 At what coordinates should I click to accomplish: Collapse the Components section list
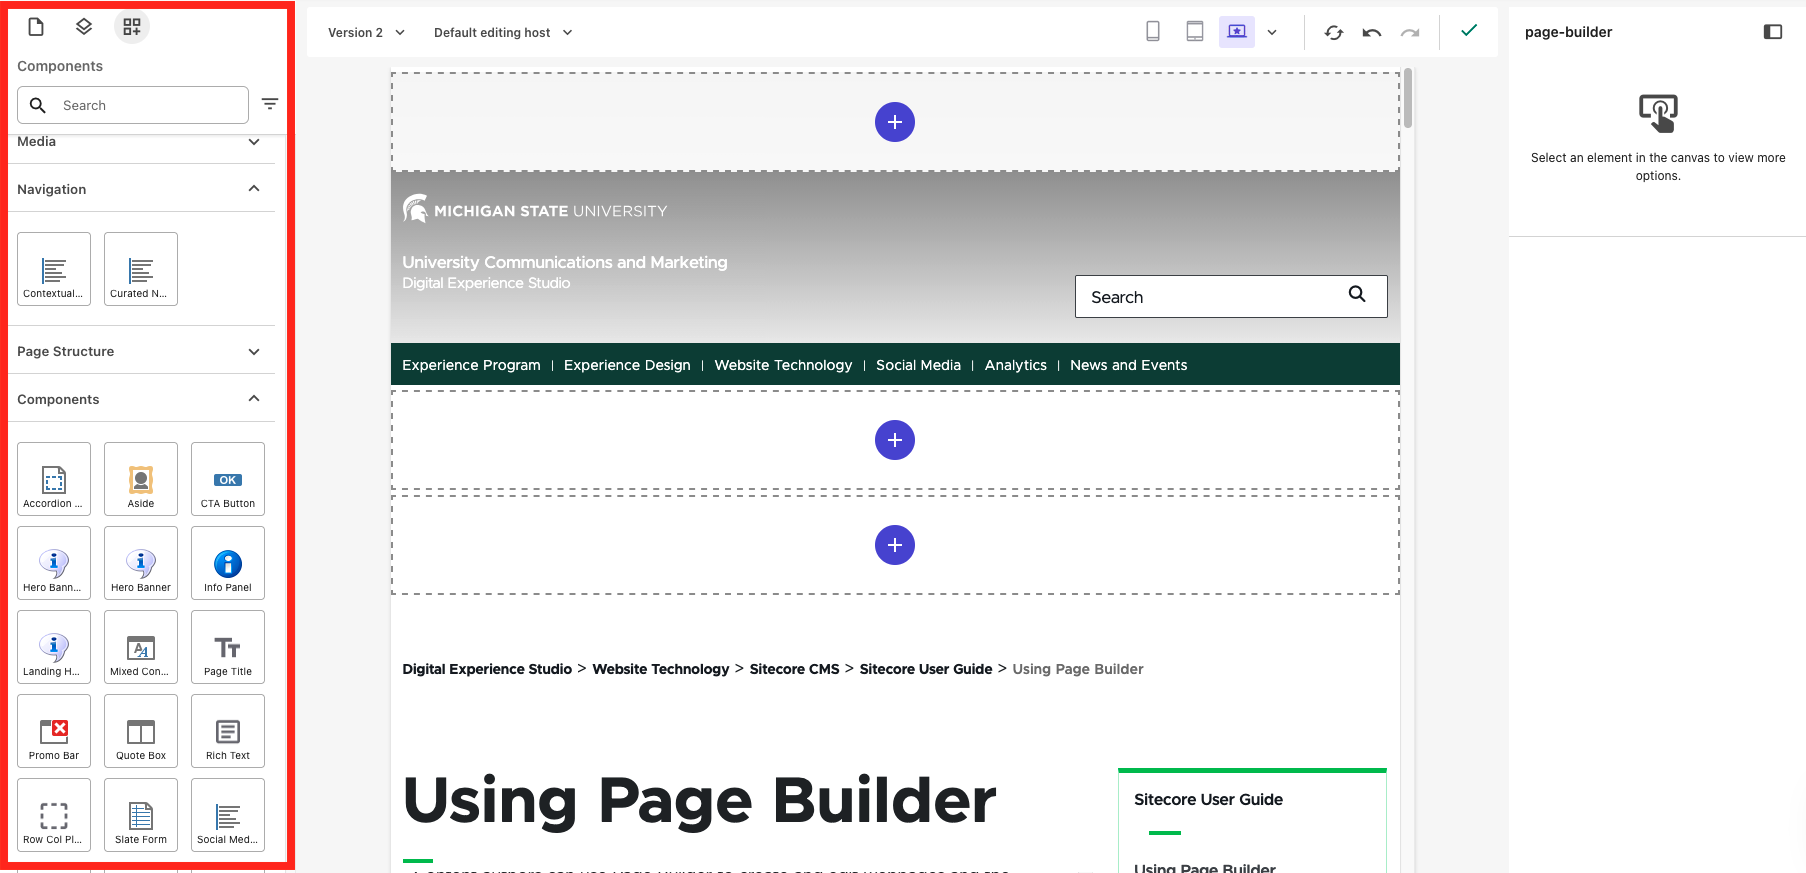tap(141, 399)
